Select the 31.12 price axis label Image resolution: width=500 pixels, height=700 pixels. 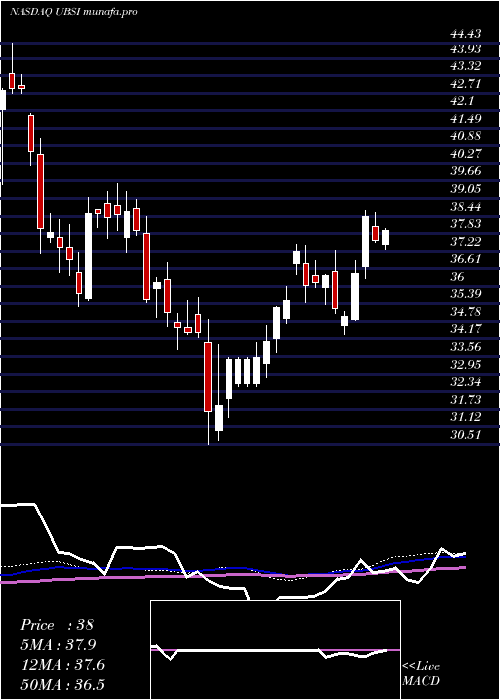click(x=466, y=417)
